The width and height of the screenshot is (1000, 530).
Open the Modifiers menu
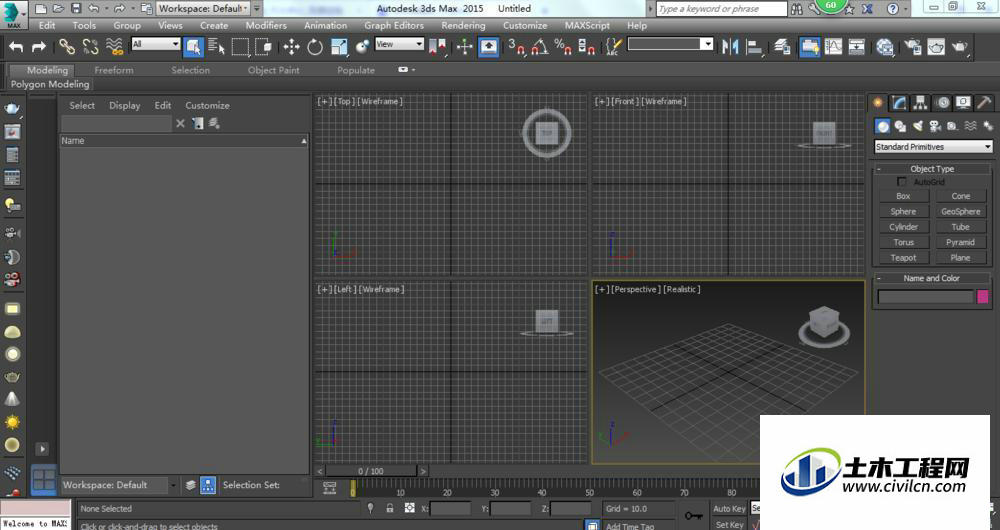(x=266, y=26)
